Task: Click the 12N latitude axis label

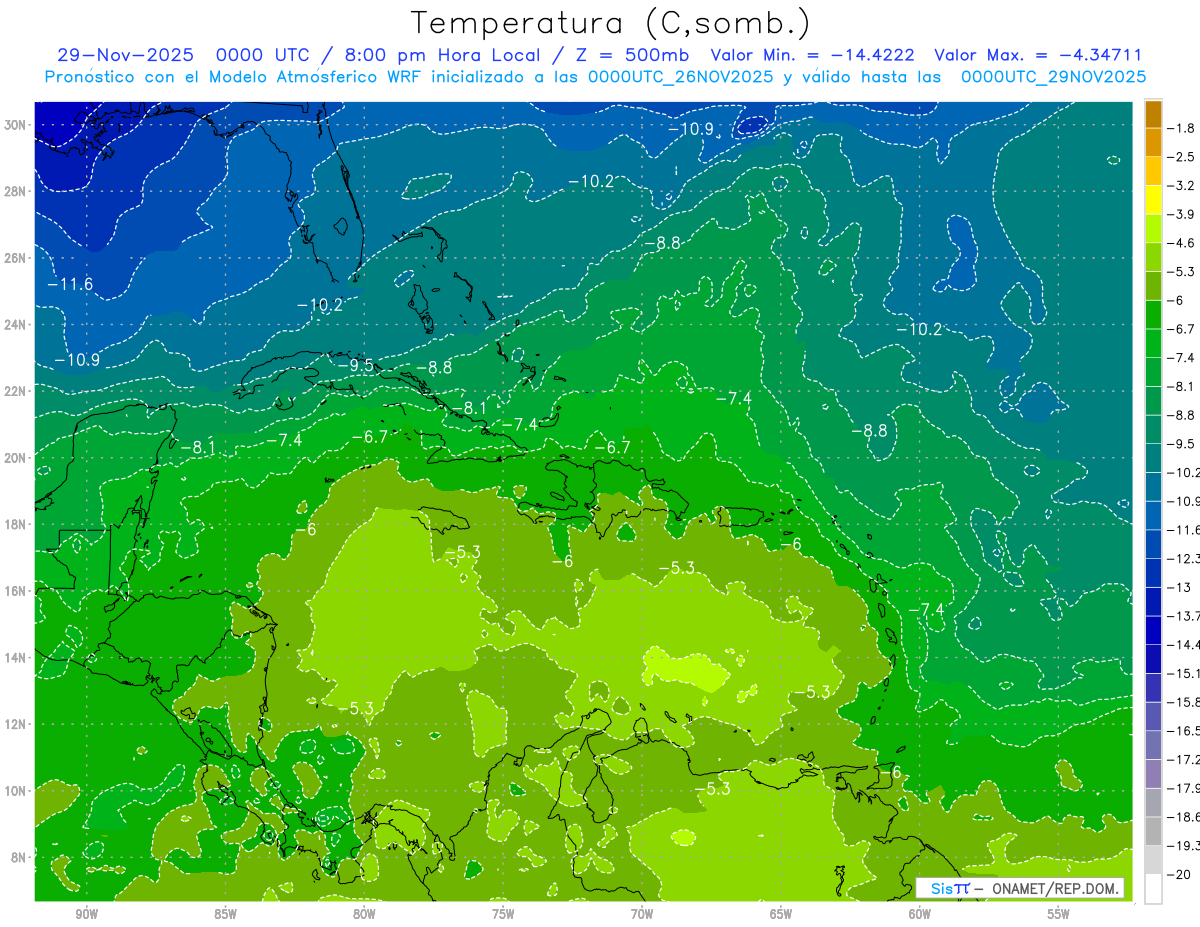Action: [x=16, y=724]
